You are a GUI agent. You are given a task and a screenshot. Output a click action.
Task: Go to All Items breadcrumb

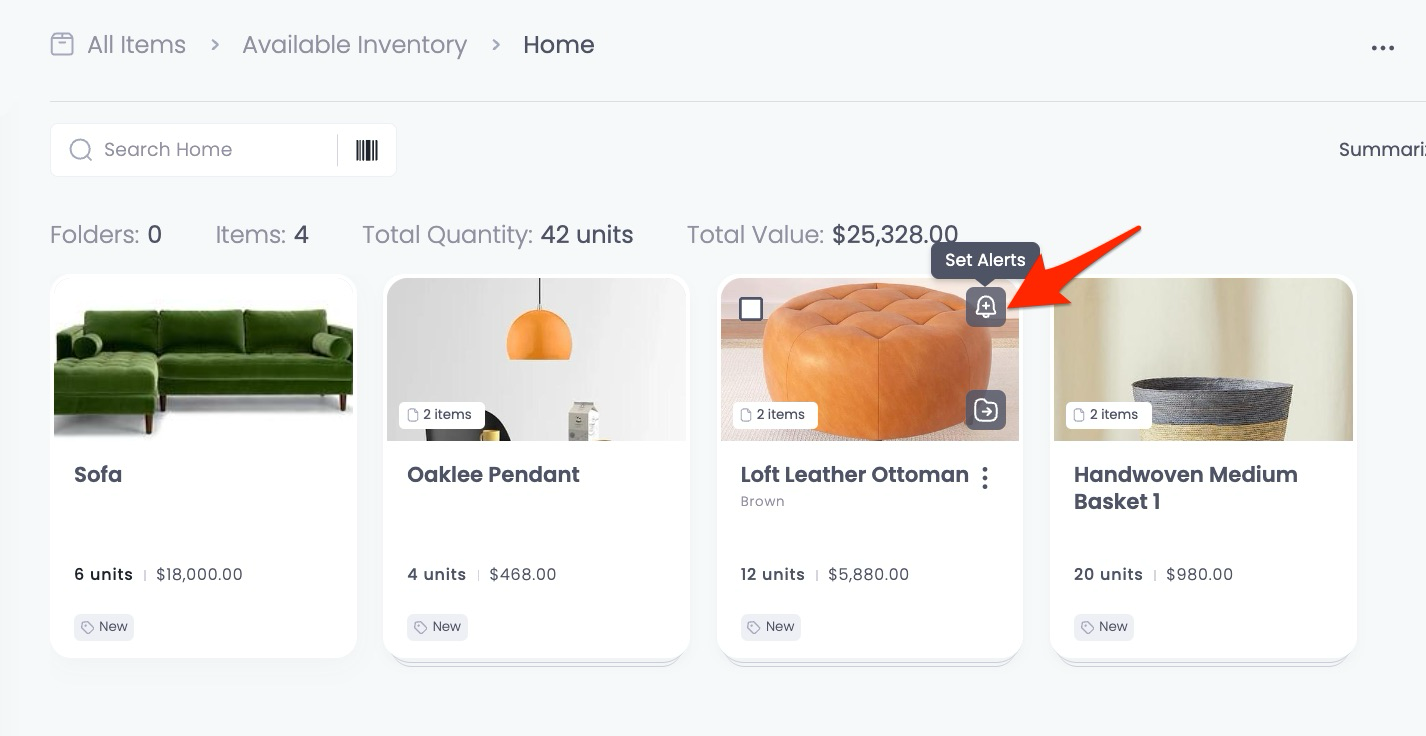(x=136, y=45)
